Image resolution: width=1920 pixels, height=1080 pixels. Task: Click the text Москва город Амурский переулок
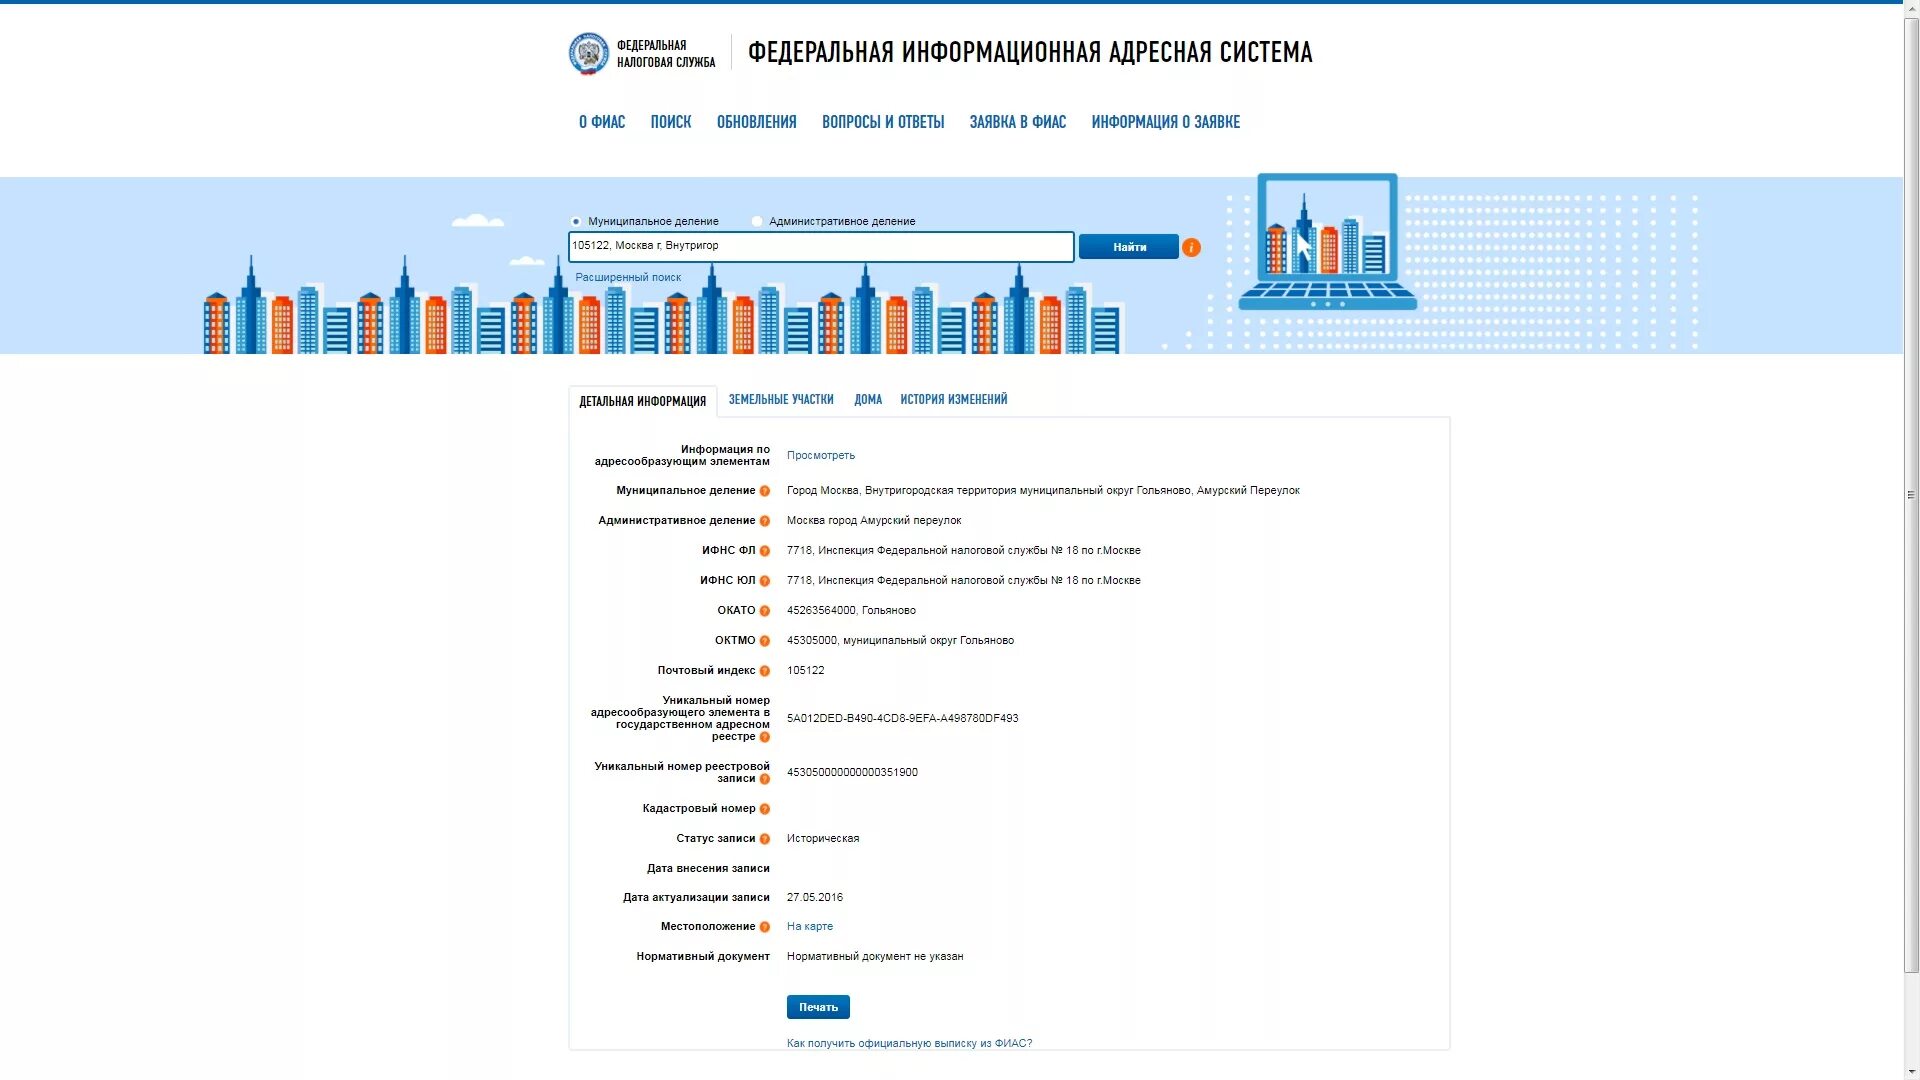(874, 521)
